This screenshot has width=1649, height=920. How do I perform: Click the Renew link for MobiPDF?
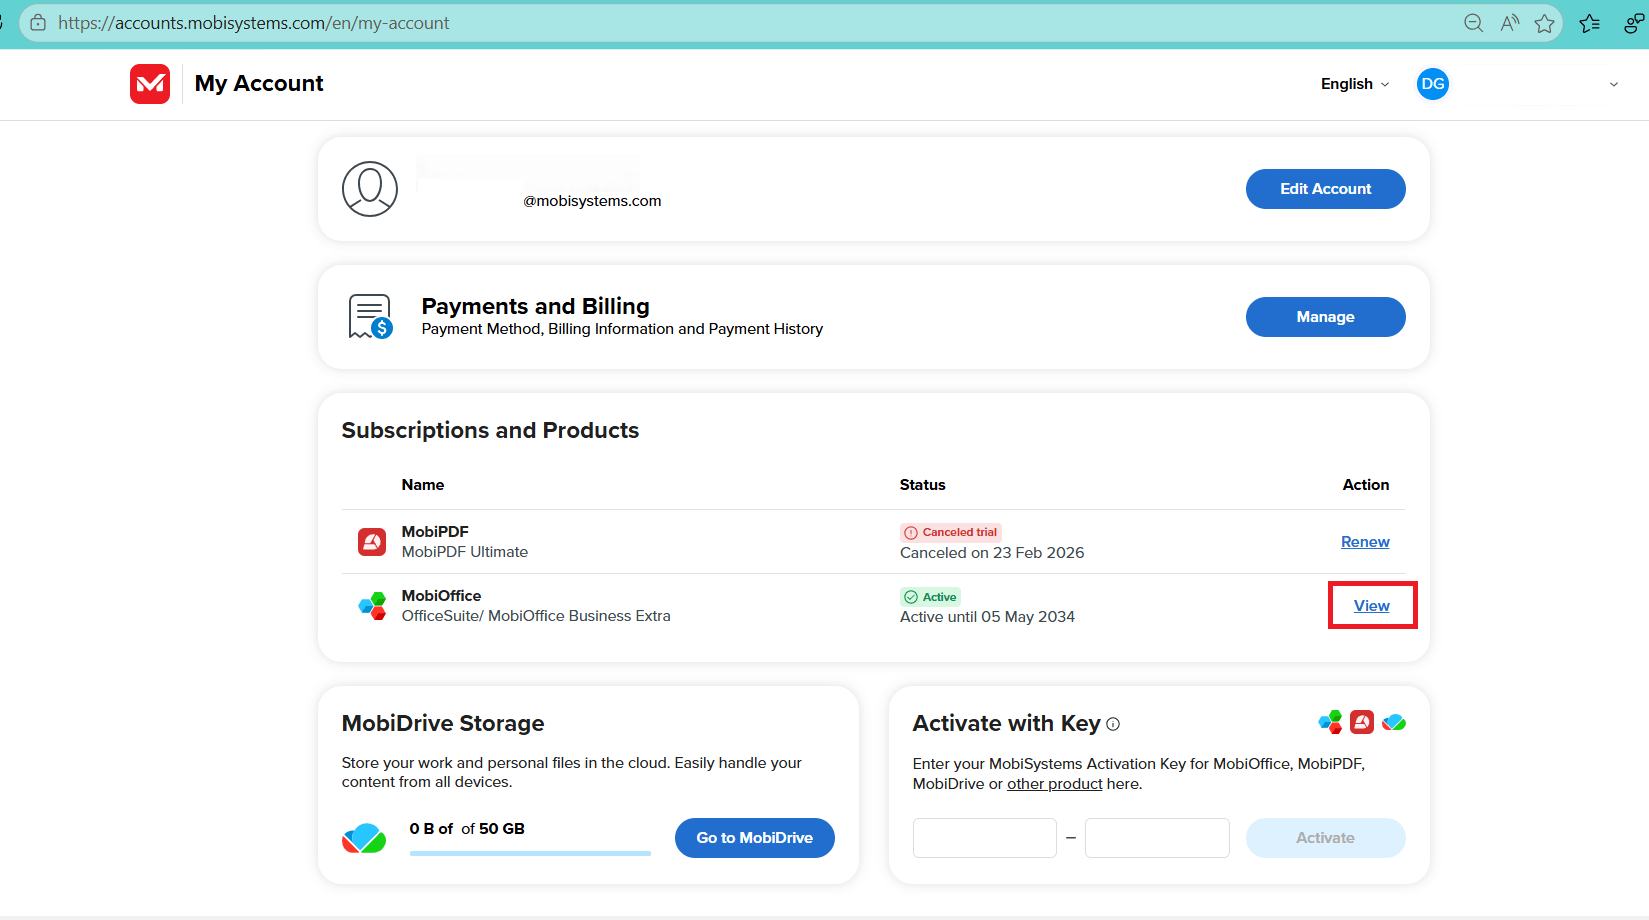(x=1365, y=542)
